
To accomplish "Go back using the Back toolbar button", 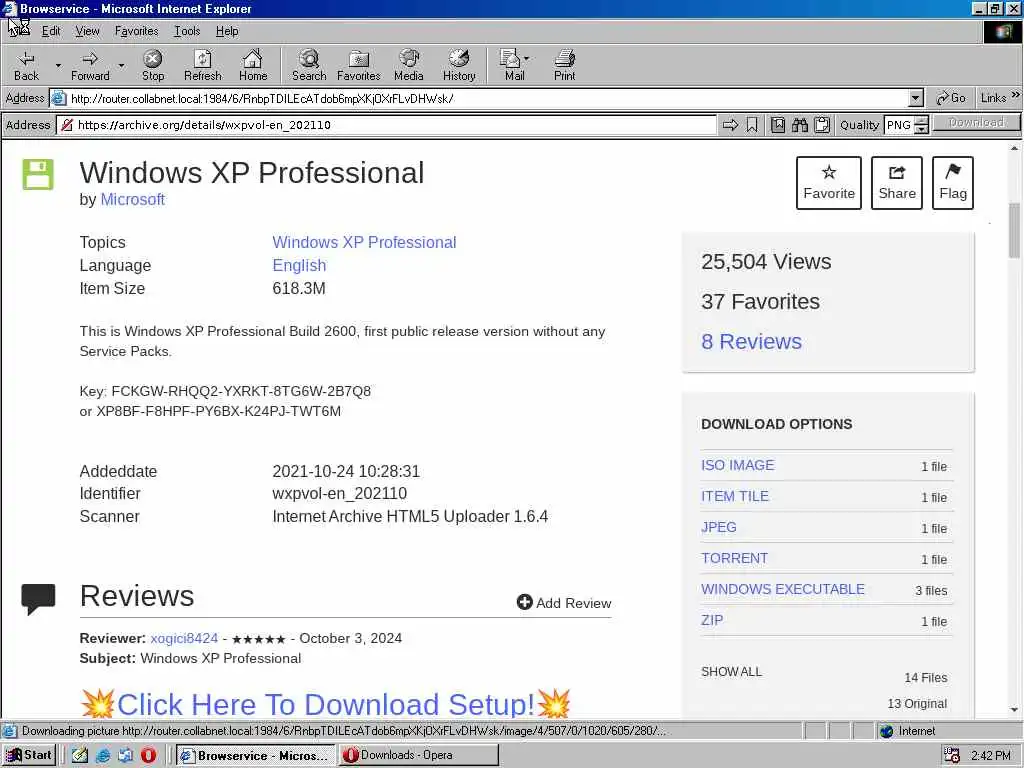I will pyautogui.click(x=26, y=65).
